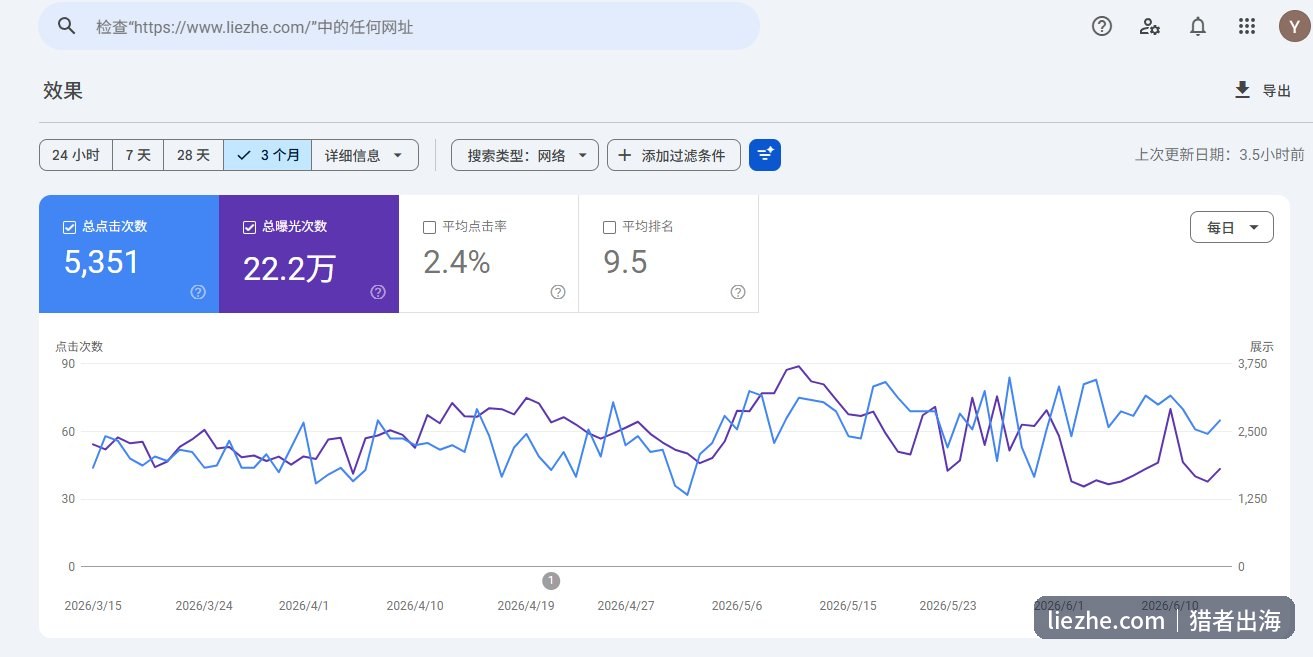
Task: Open 详细信息 date dropdown
Action: coord(365,155)
